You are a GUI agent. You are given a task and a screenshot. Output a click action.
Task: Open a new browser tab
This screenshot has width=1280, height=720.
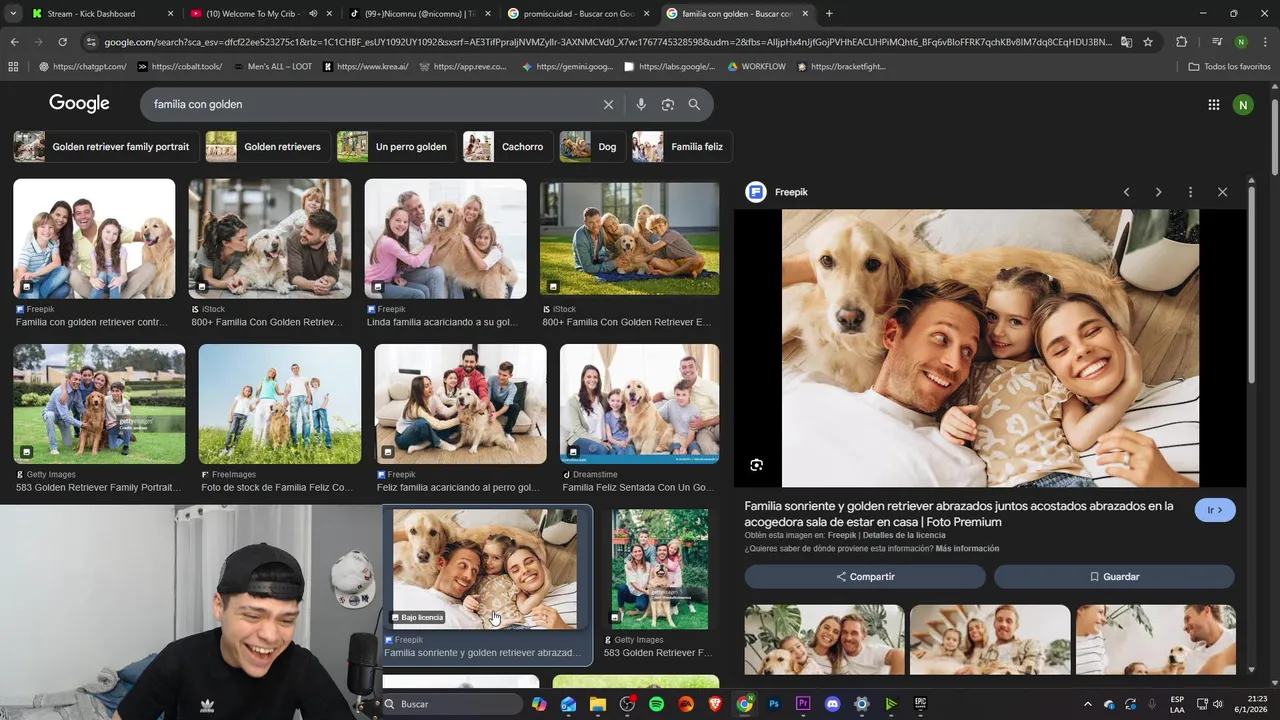pos(829,14)
